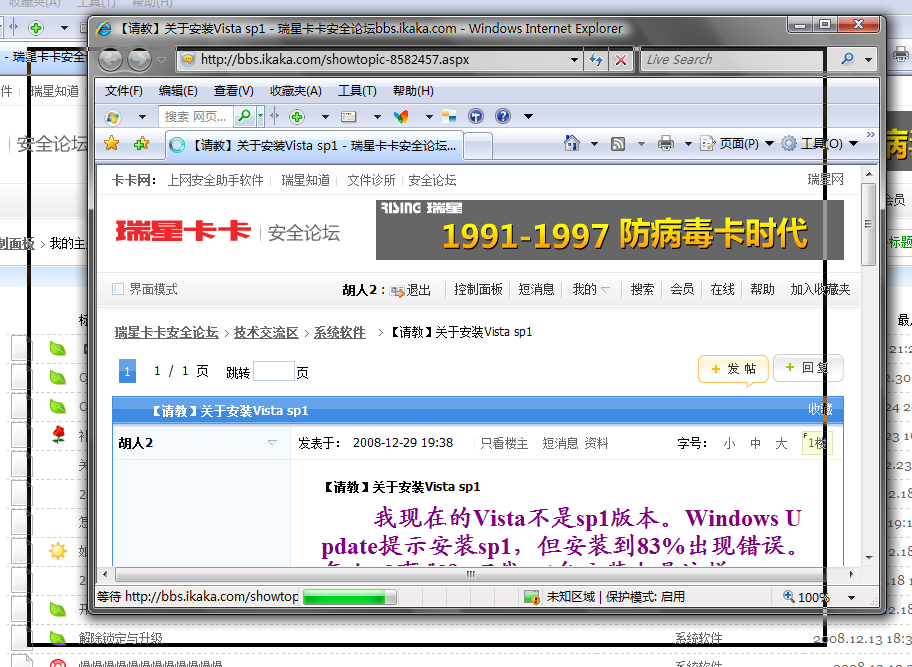Open the 文件(F) menu
Screen dimensions: 912x667
click(x=123, y=91)
